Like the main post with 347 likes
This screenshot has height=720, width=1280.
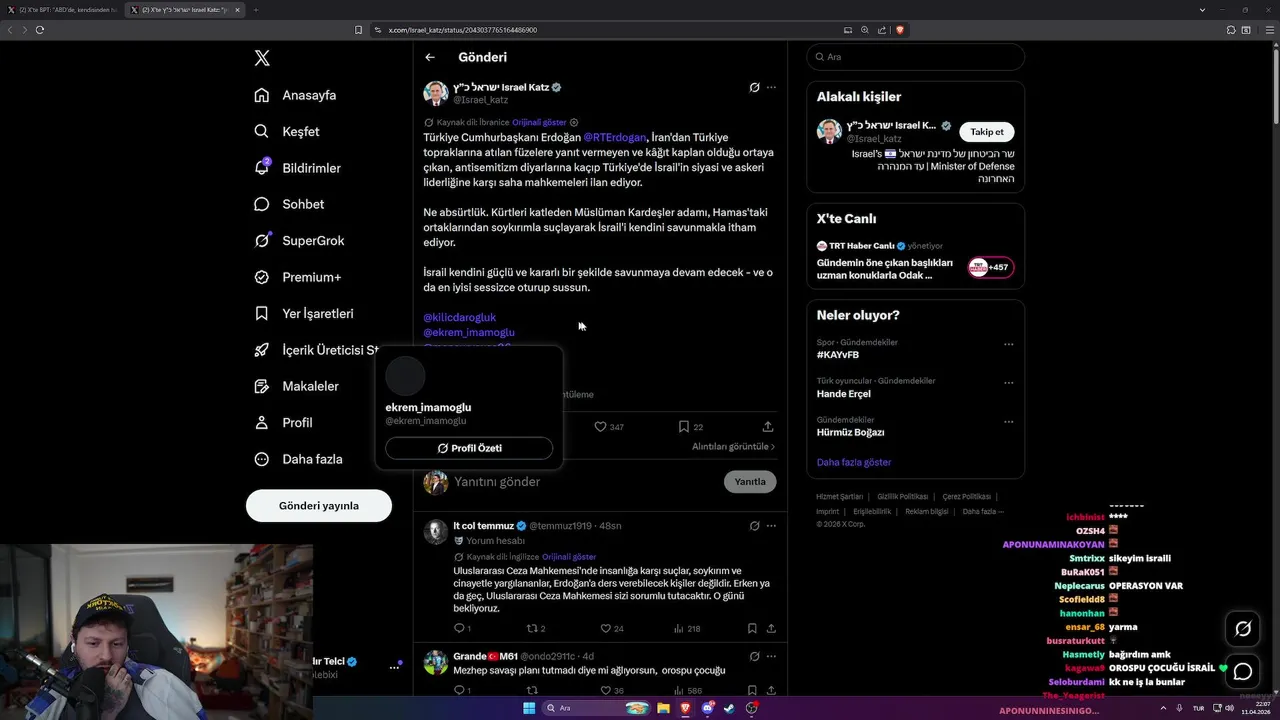point(609,427)
